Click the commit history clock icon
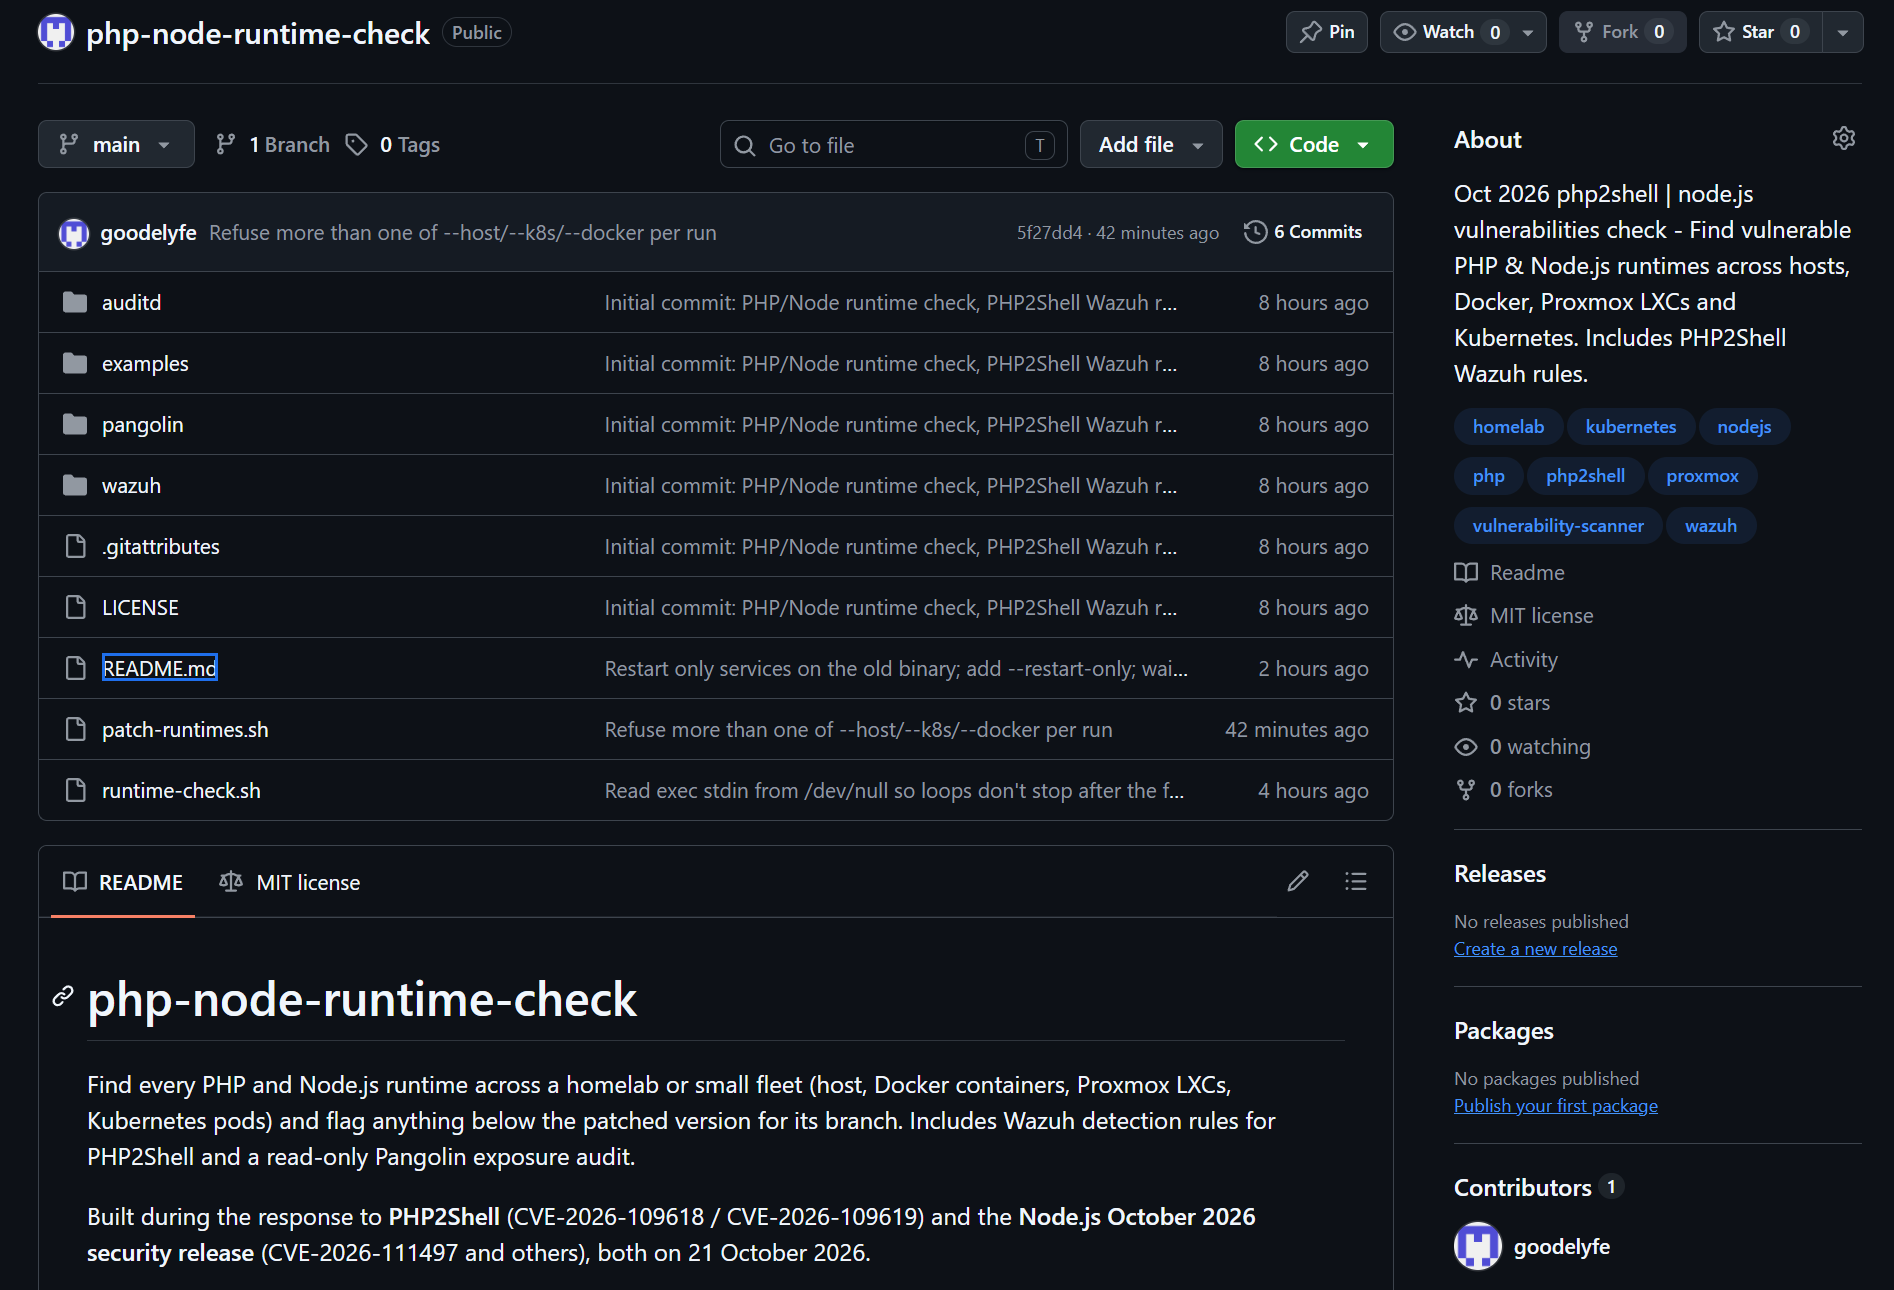 click(x=1255, y=232)
